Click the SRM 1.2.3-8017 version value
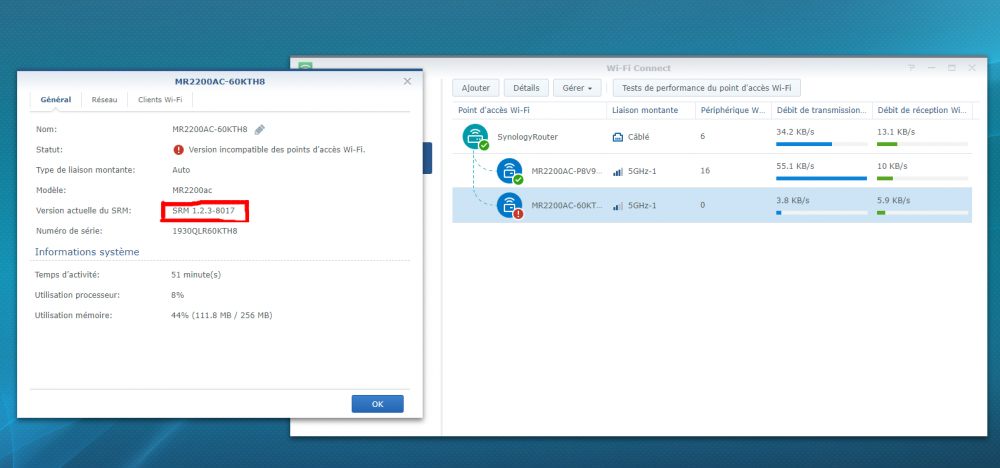Viewport: 1000px width, 468px height. (x=203, y=210)
